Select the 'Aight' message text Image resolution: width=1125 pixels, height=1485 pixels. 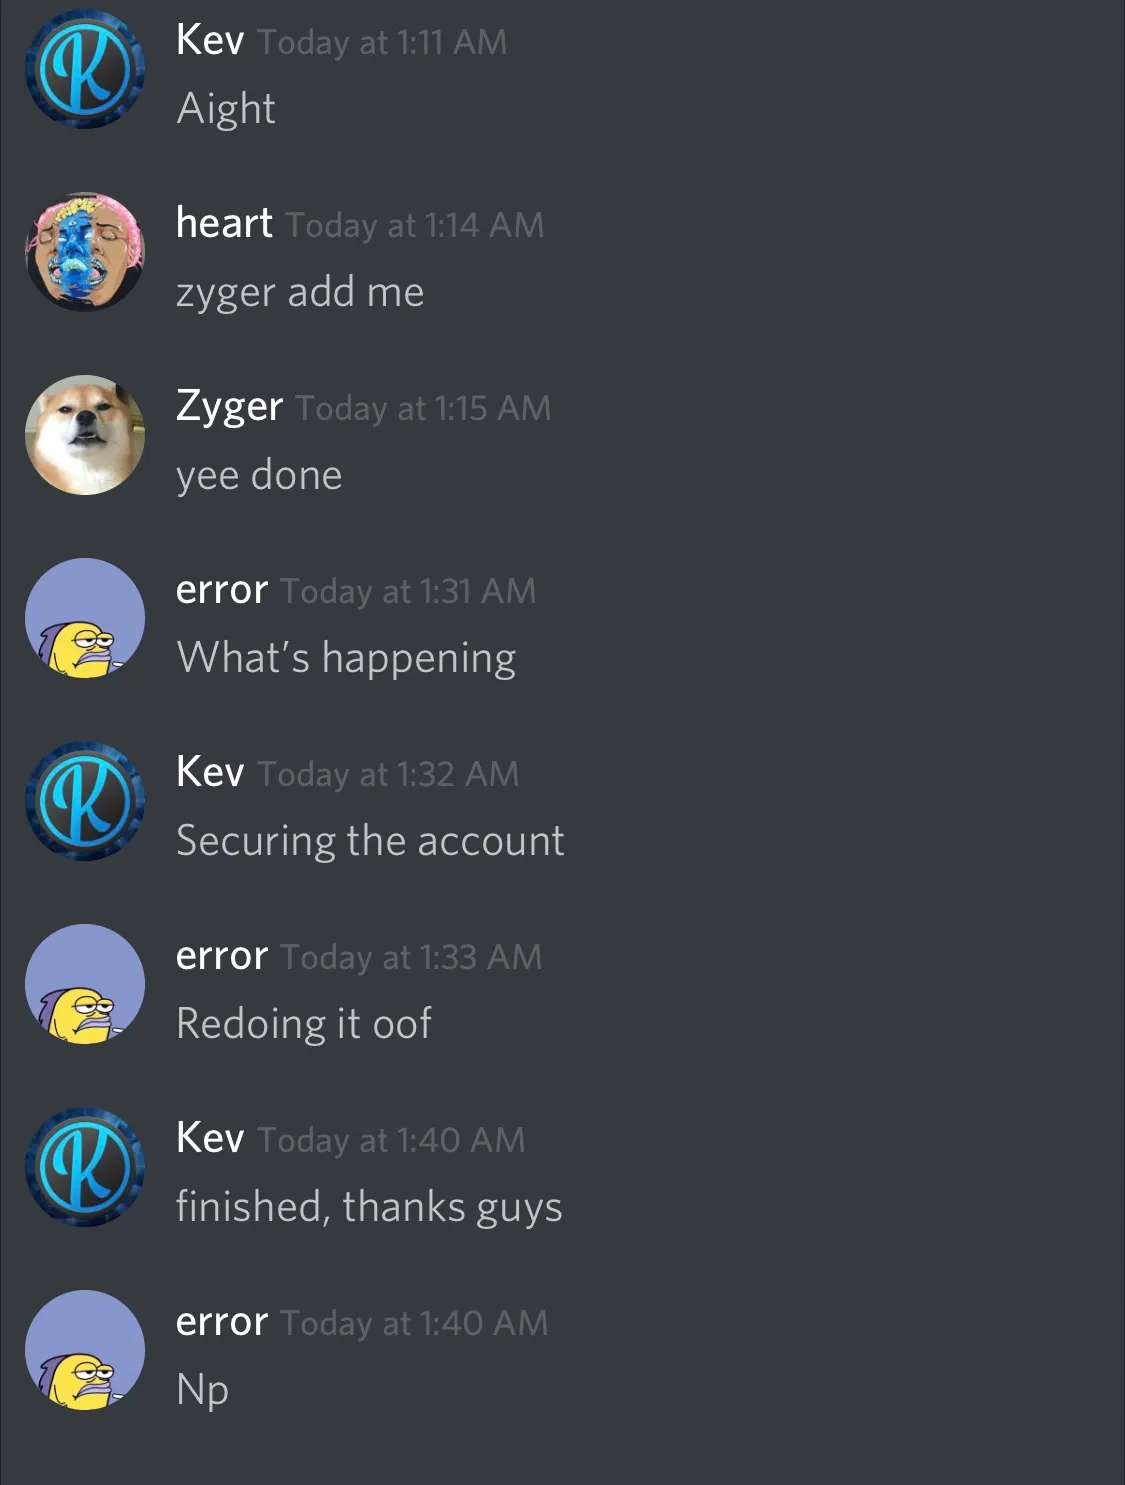coord(226,109)
